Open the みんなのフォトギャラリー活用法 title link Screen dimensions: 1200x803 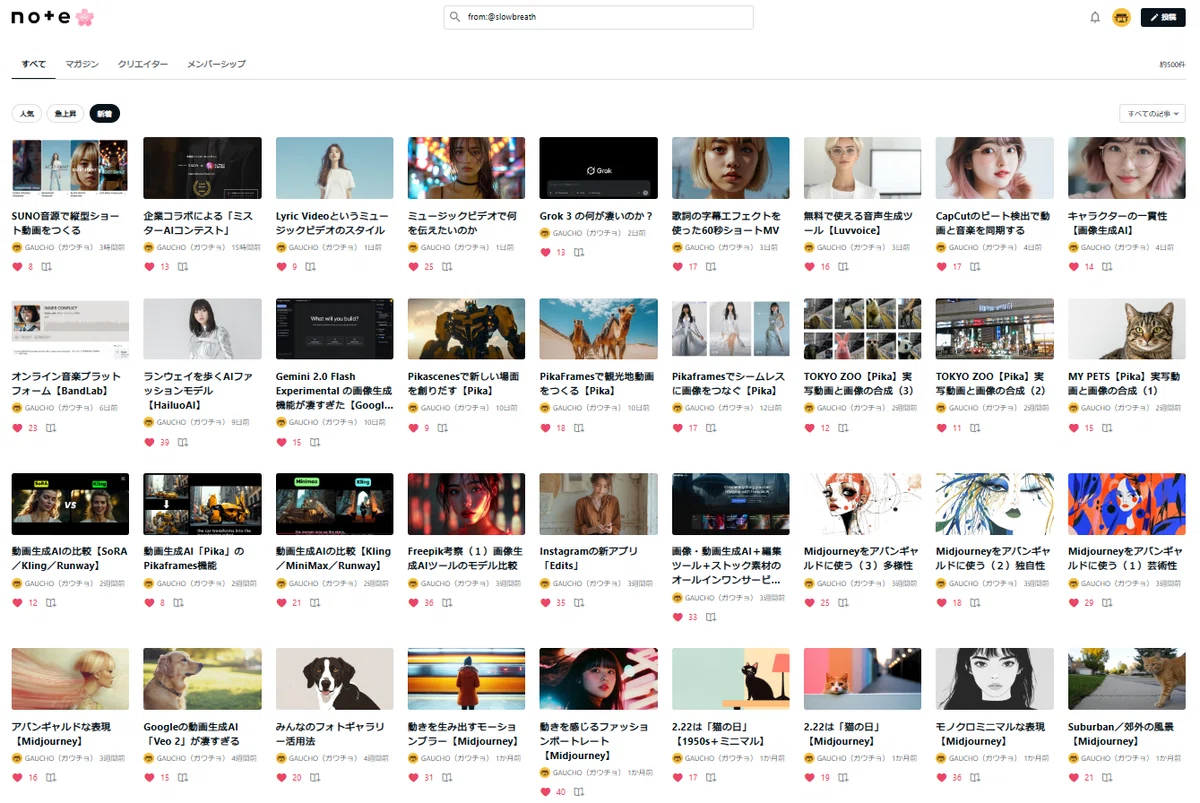329,734
